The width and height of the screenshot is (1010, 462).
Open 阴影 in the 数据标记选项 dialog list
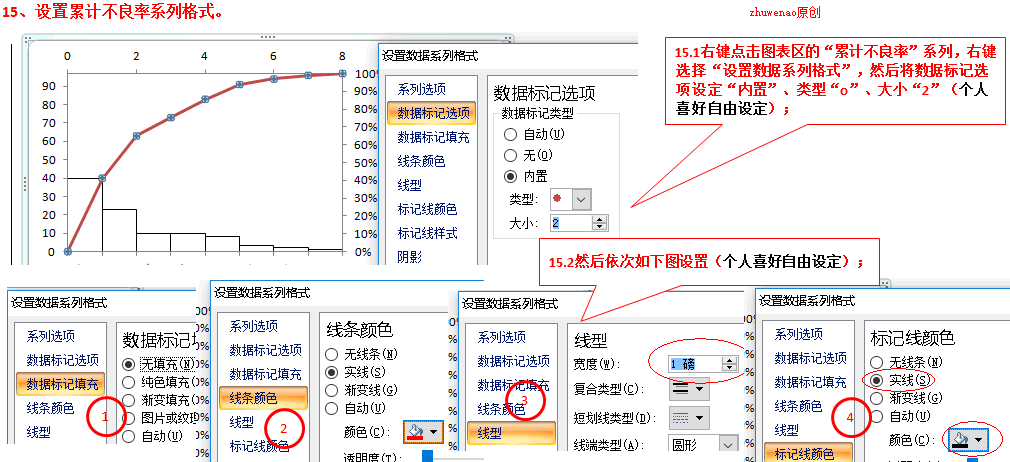(x=412, y=257)
